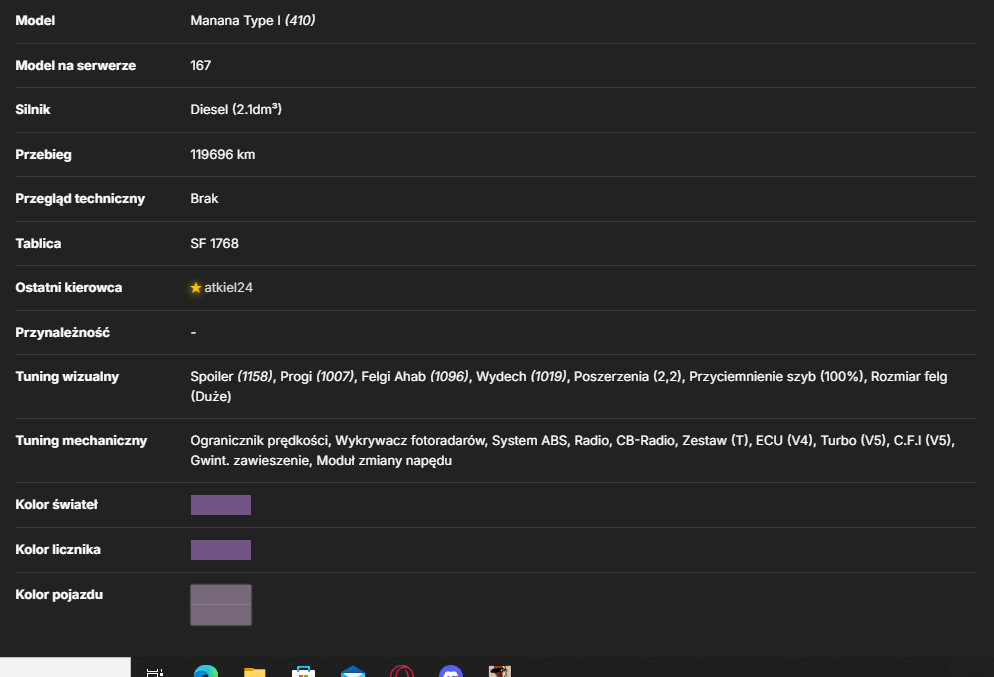Open the Mail app icon
The height and width of the screenshot is (677, 994).
[x=352, y=672]
